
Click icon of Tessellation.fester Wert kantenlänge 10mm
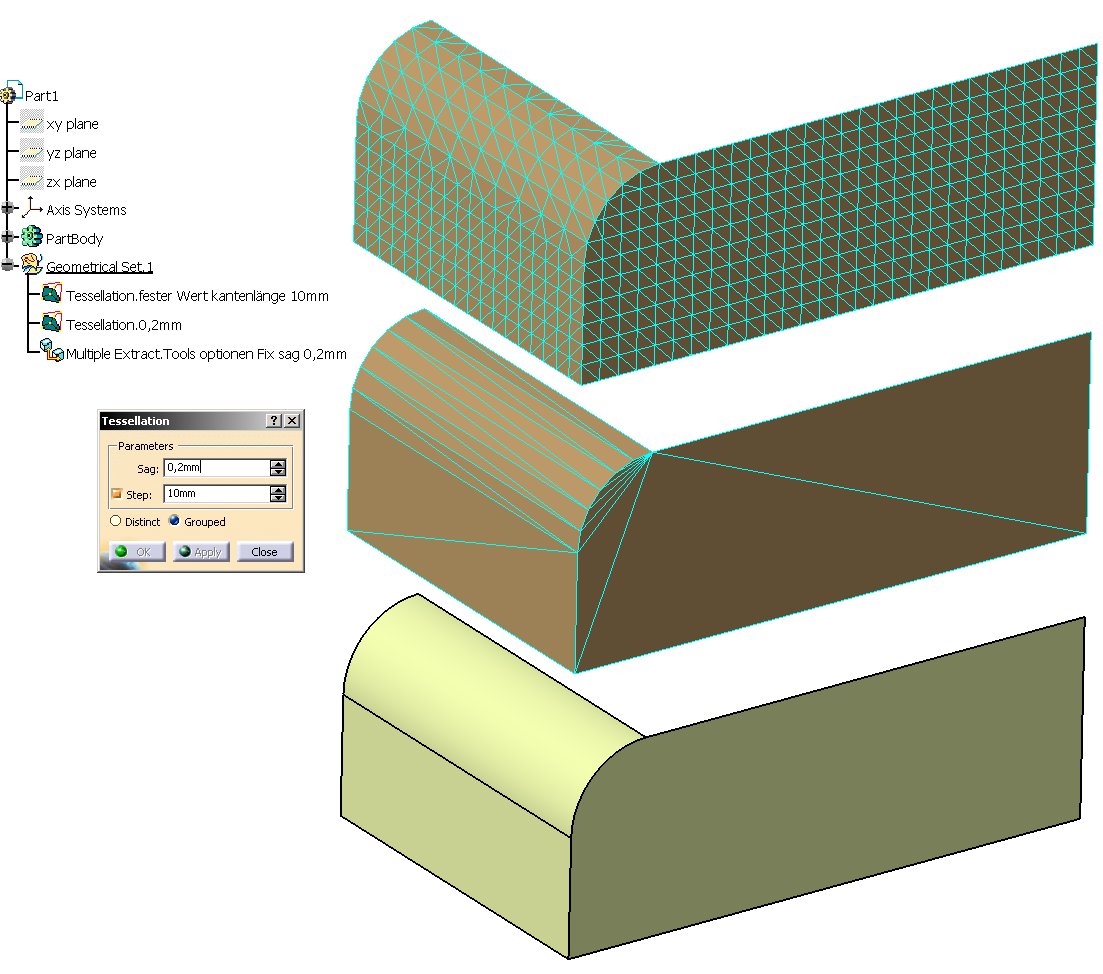(x=51, y=294)
